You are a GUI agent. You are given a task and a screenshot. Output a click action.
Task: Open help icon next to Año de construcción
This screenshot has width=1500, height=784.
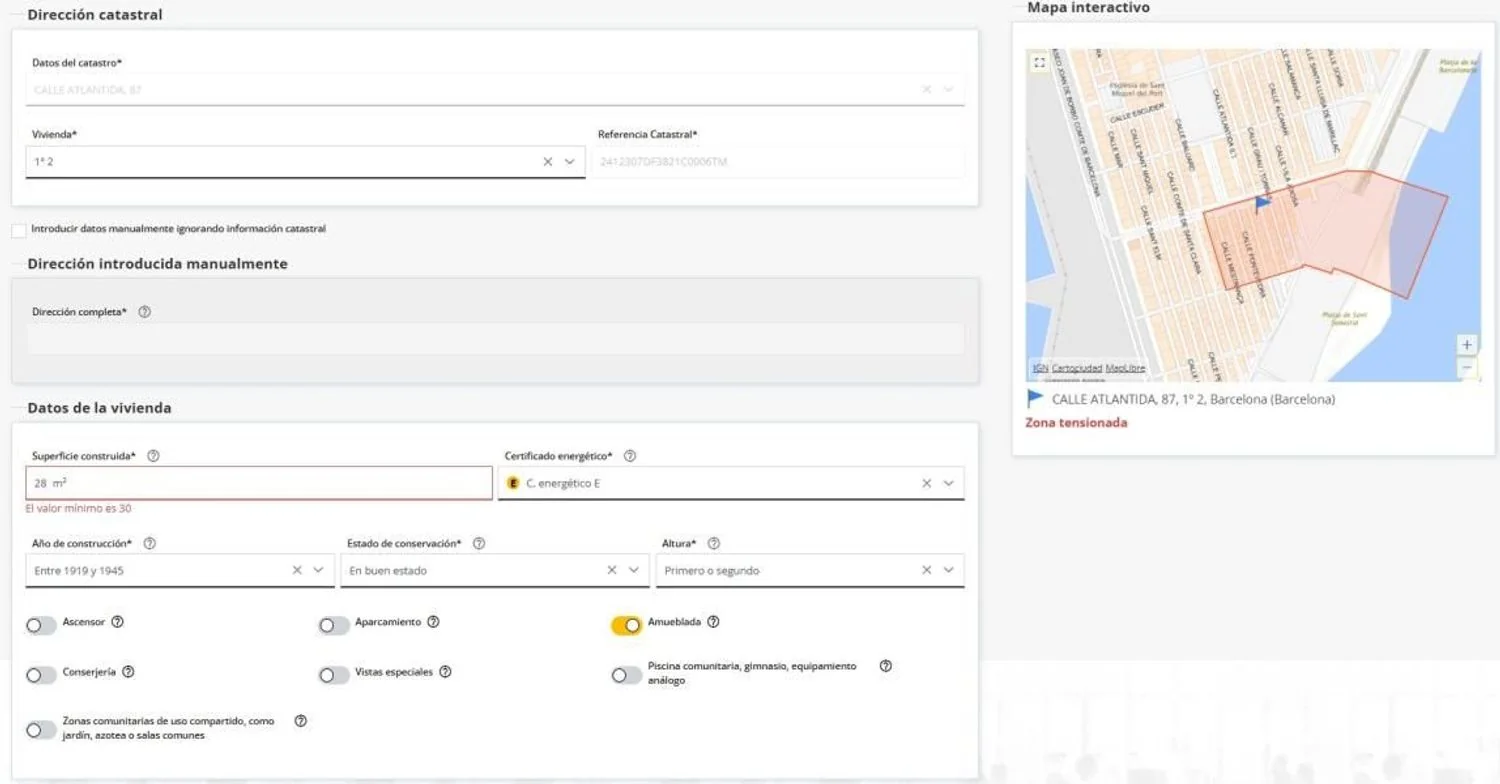click(x=149, y=544)
